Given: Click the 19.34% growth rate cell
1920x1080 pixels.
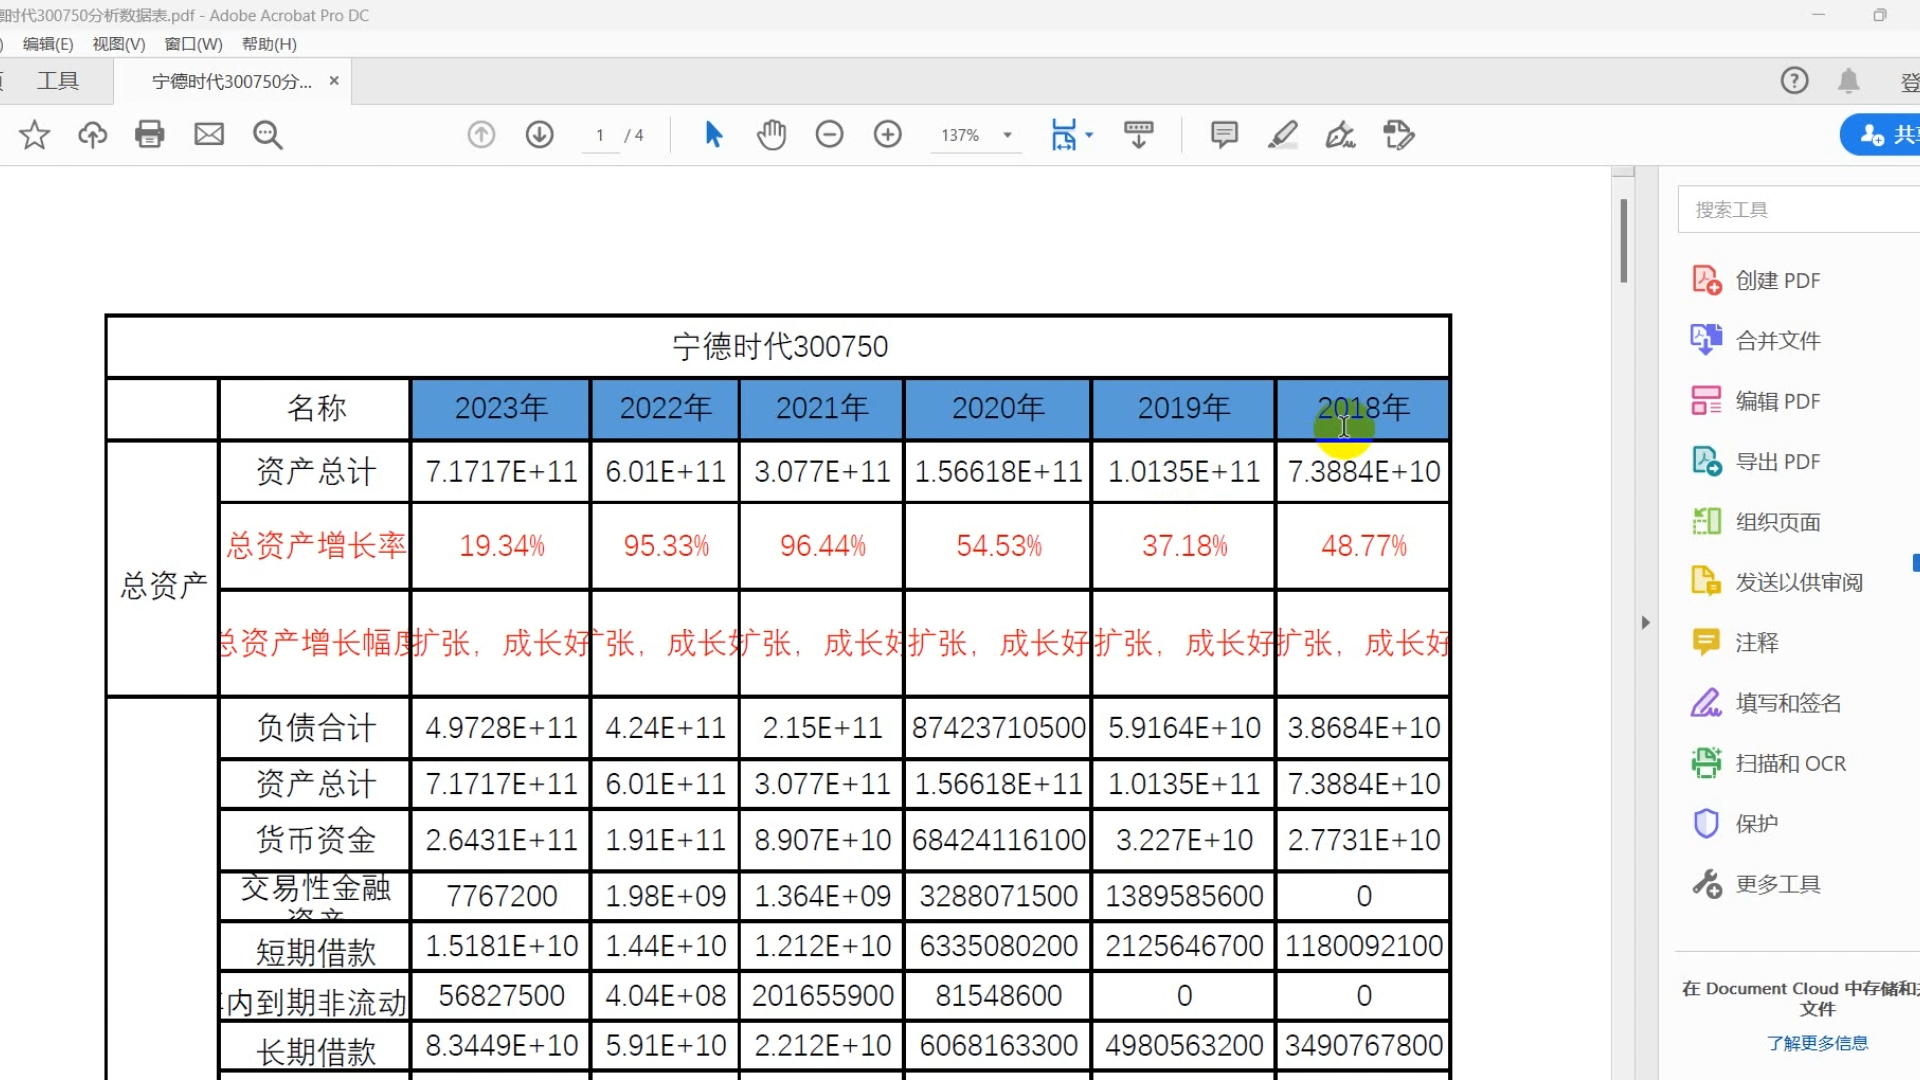Looking at the screenshot, I should click(501, 545).
